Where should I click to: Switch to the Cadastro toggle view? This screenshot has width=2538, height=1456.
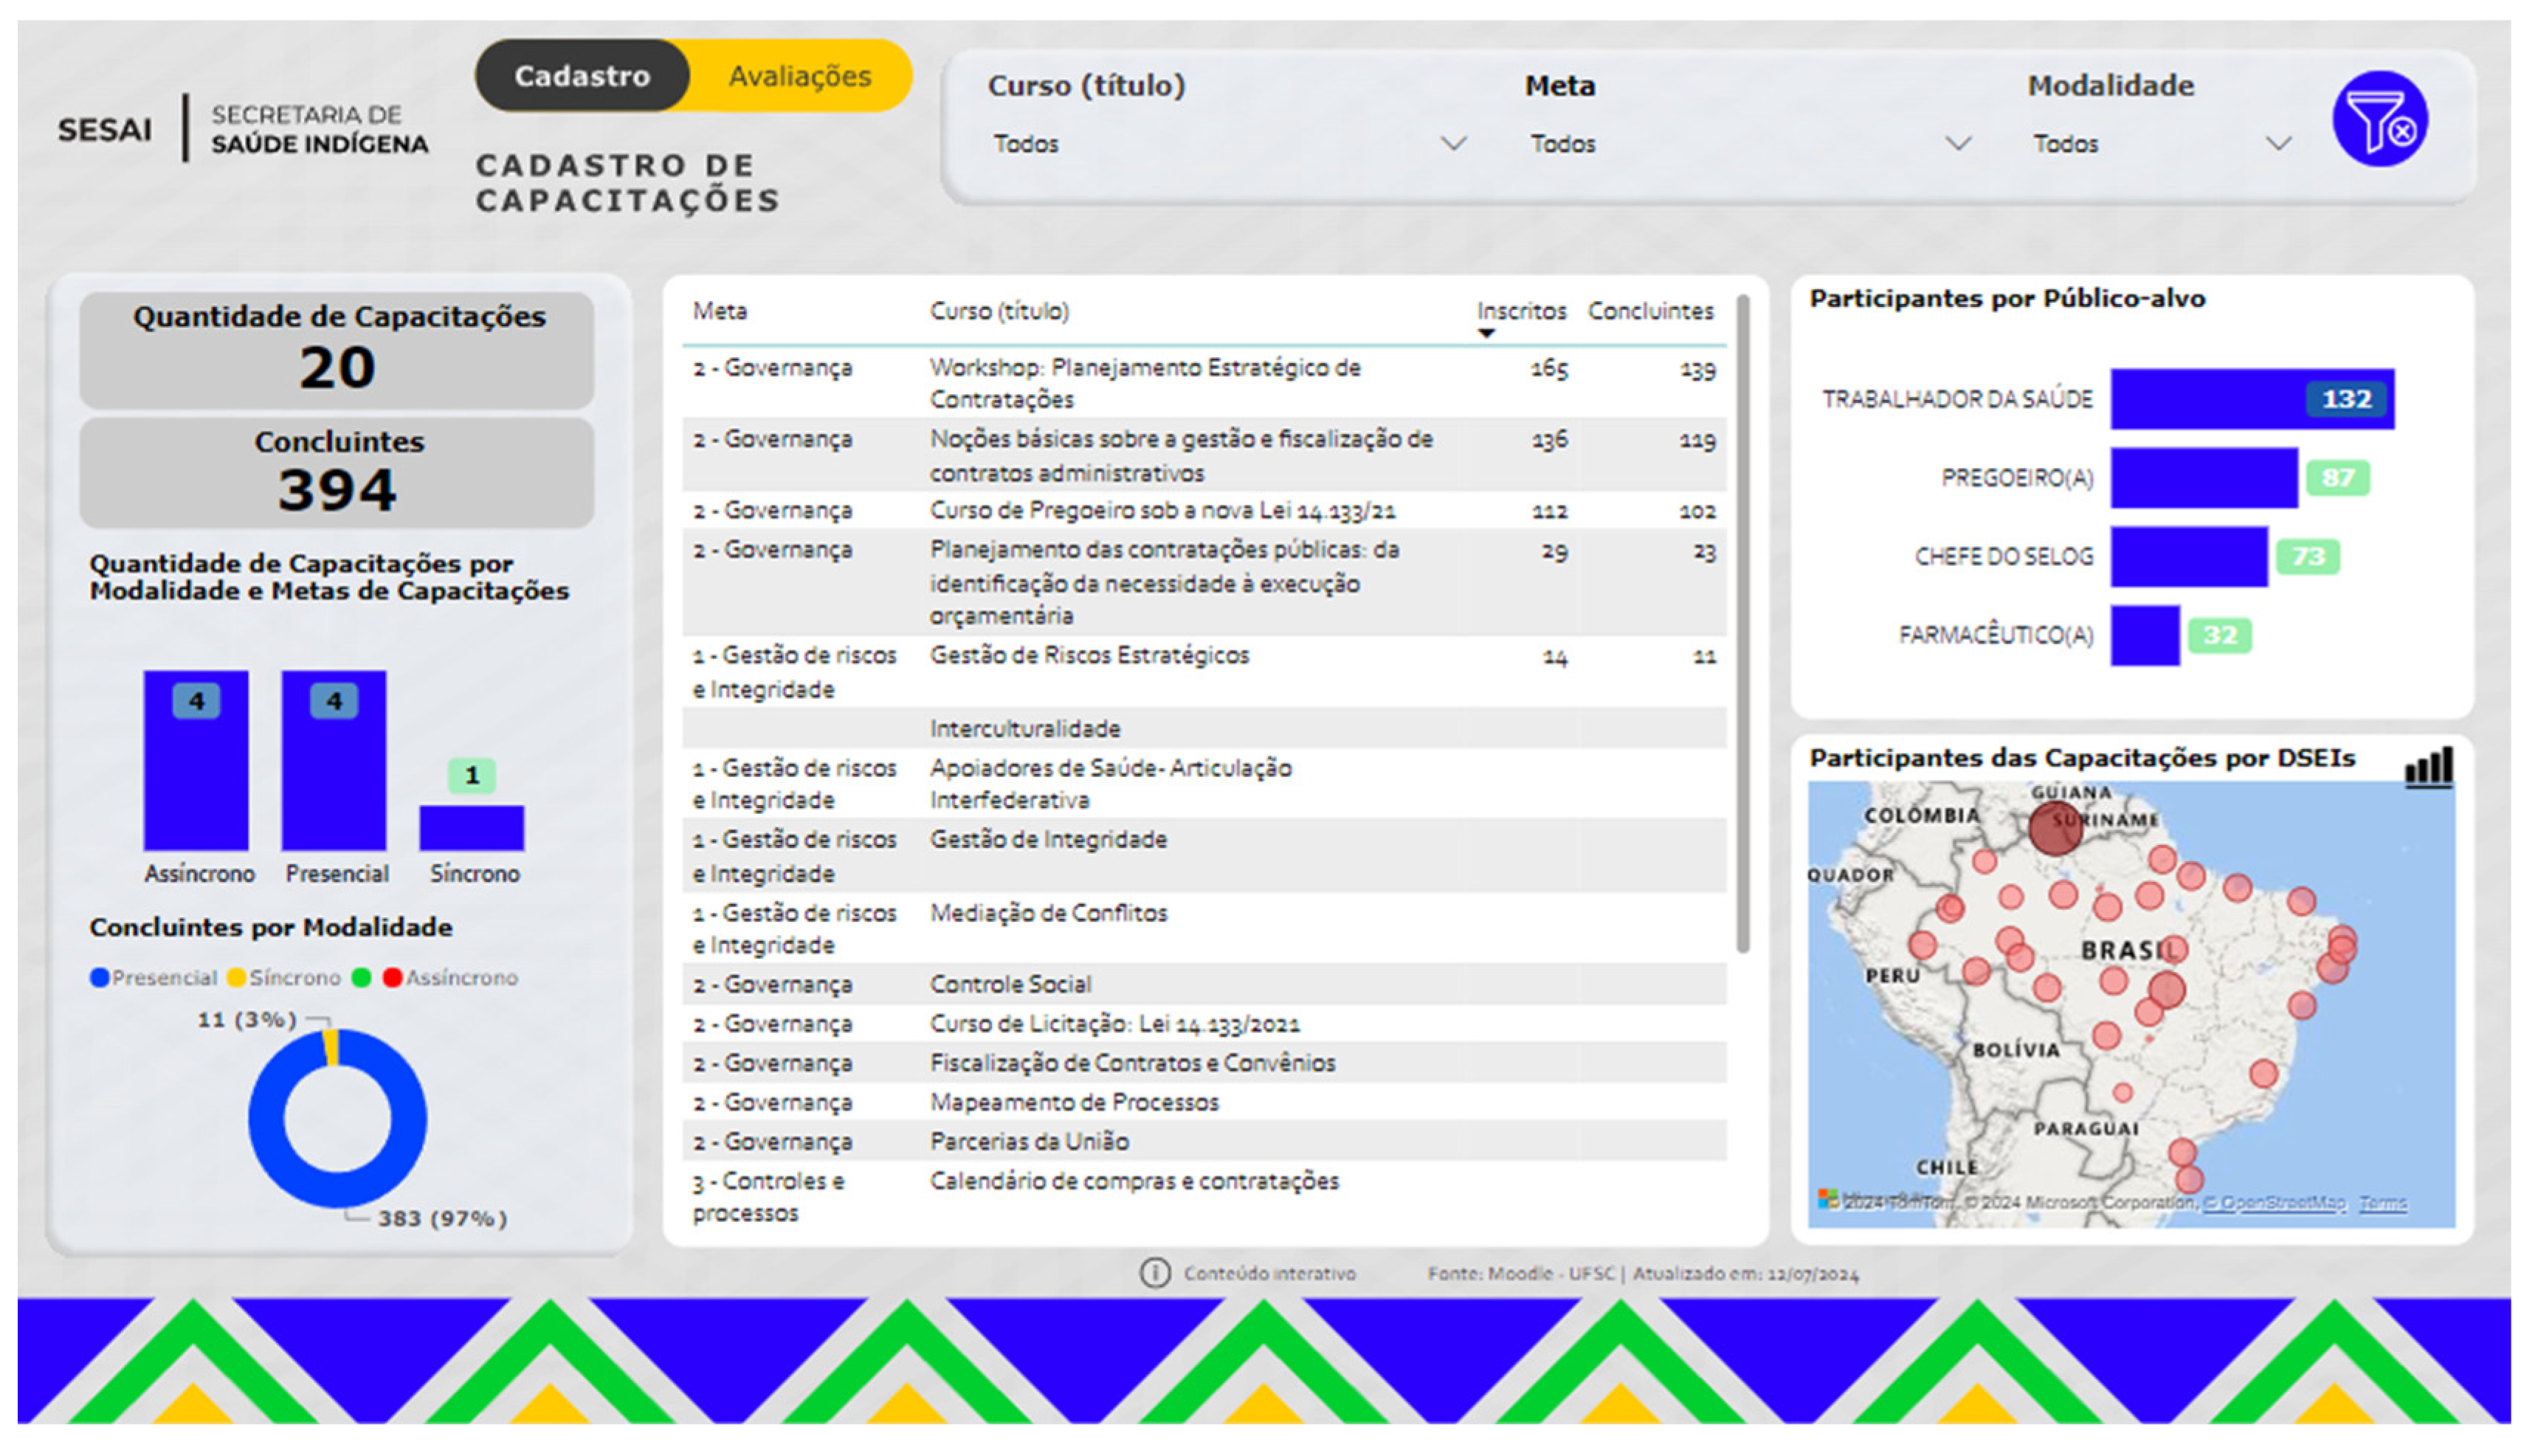[582, 76]
